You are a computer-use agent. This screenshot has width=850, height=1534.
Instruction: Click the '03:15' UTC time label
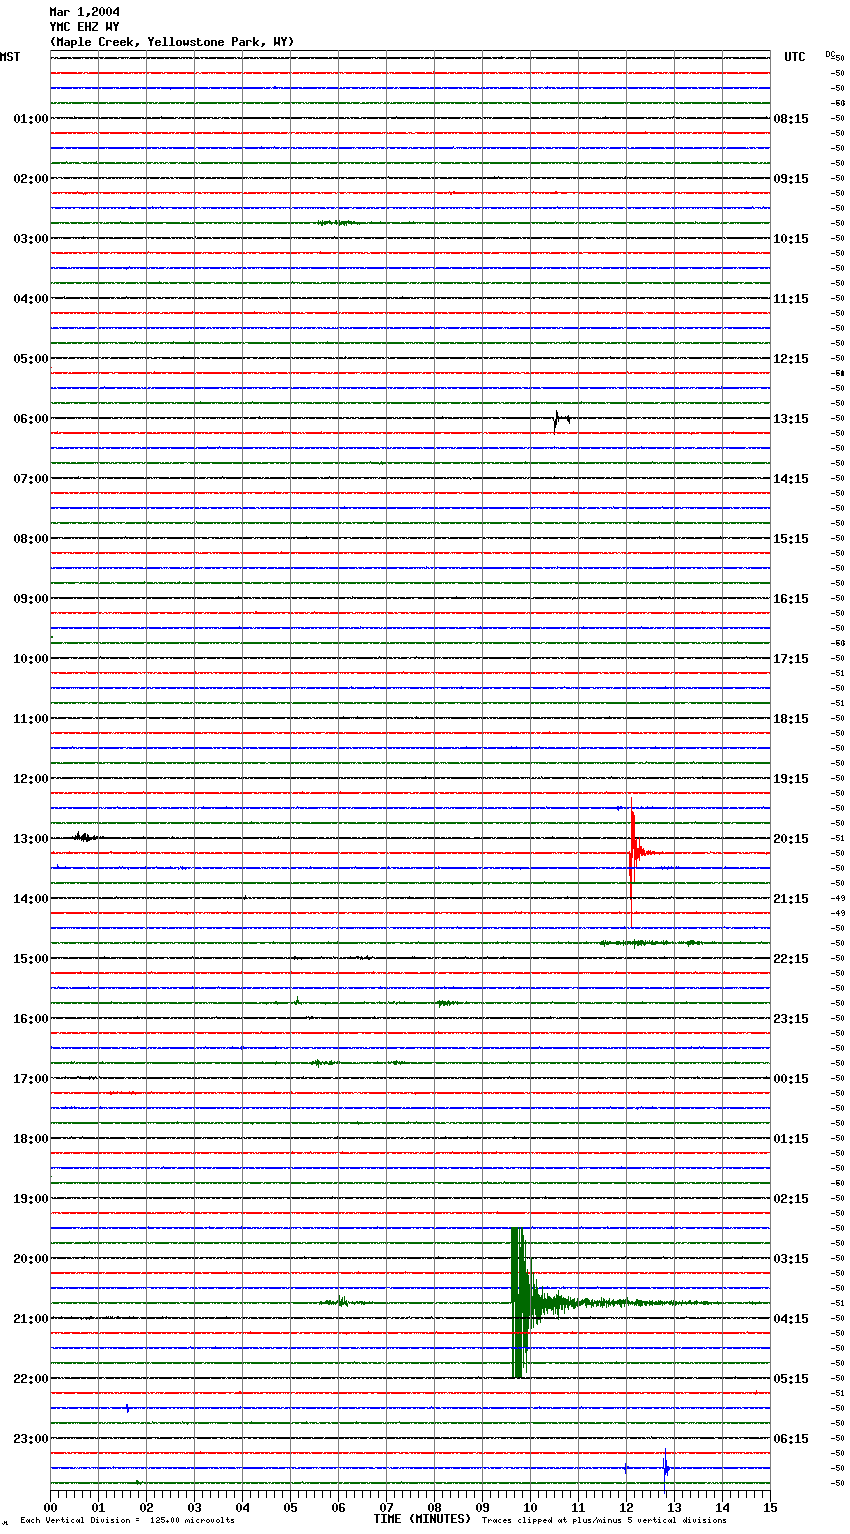pyautogui.click(x=791, y=1259)
